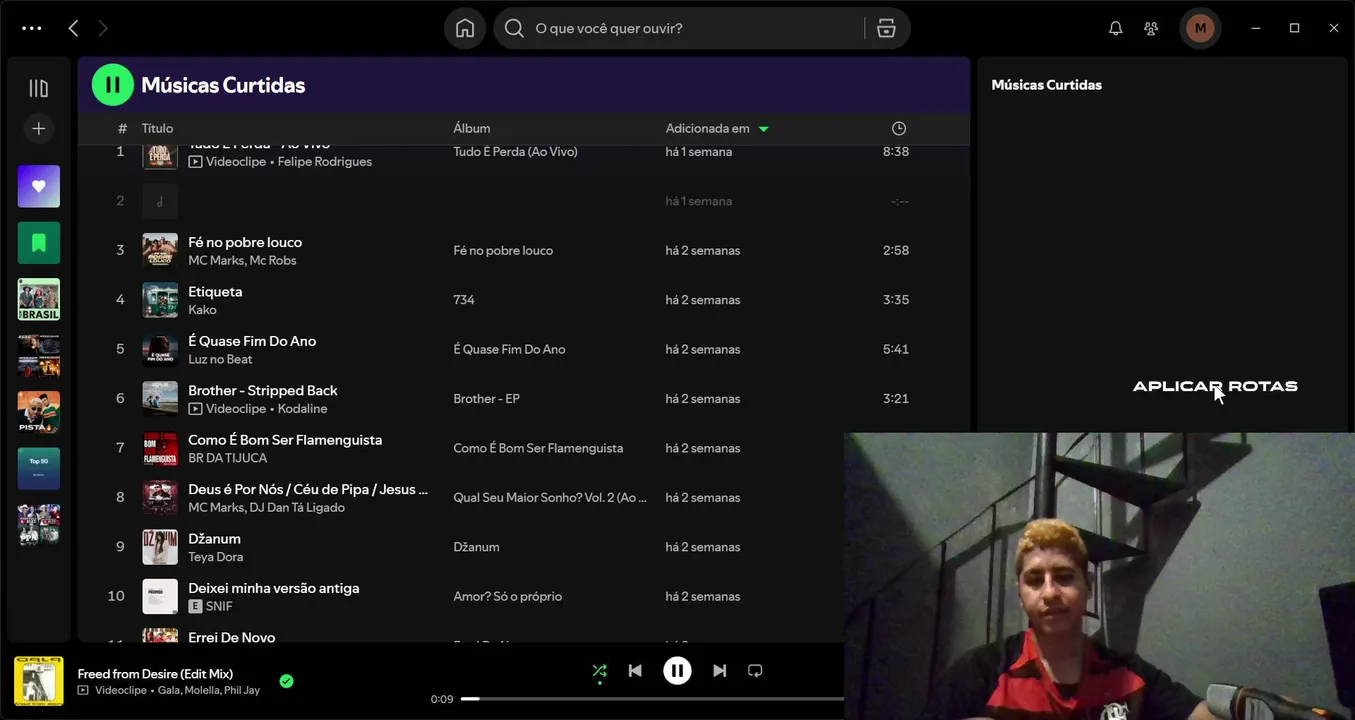The height and width of the screenshot is (720, 1355).
Task: Select the track Como É Bom Ser Flamenguista
Action: [x=285, y=440]
